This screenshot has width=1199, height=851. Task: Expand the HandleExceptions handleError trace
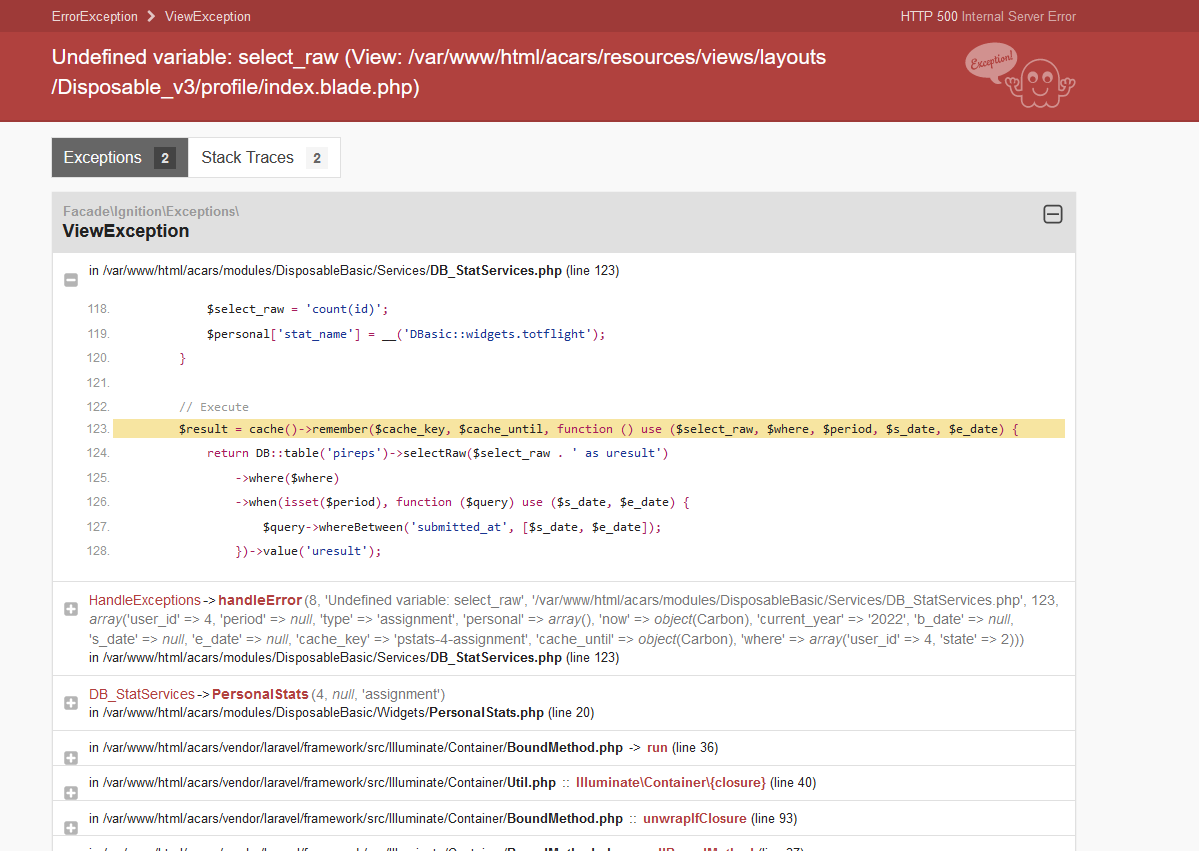pyautogui.click(x=71, y=609)
